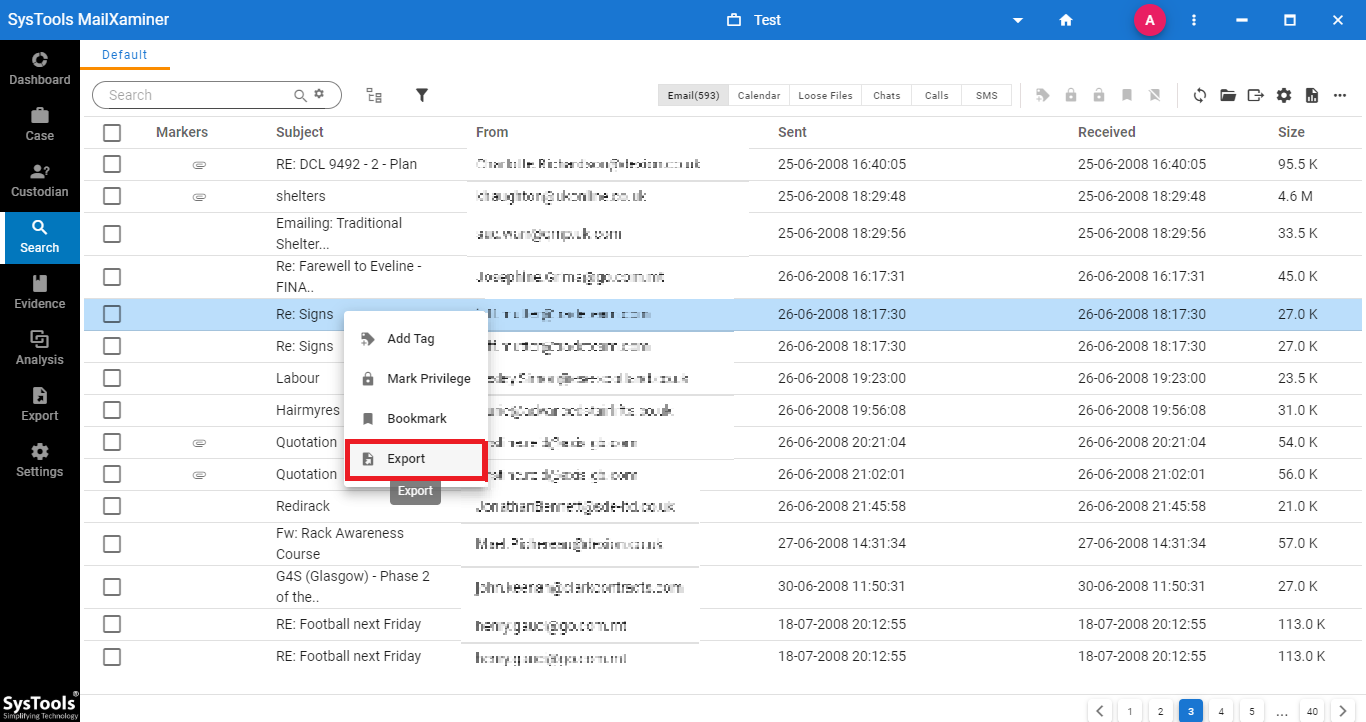Go to page 2
1366x722 pixels.
tap(1160, 711)
